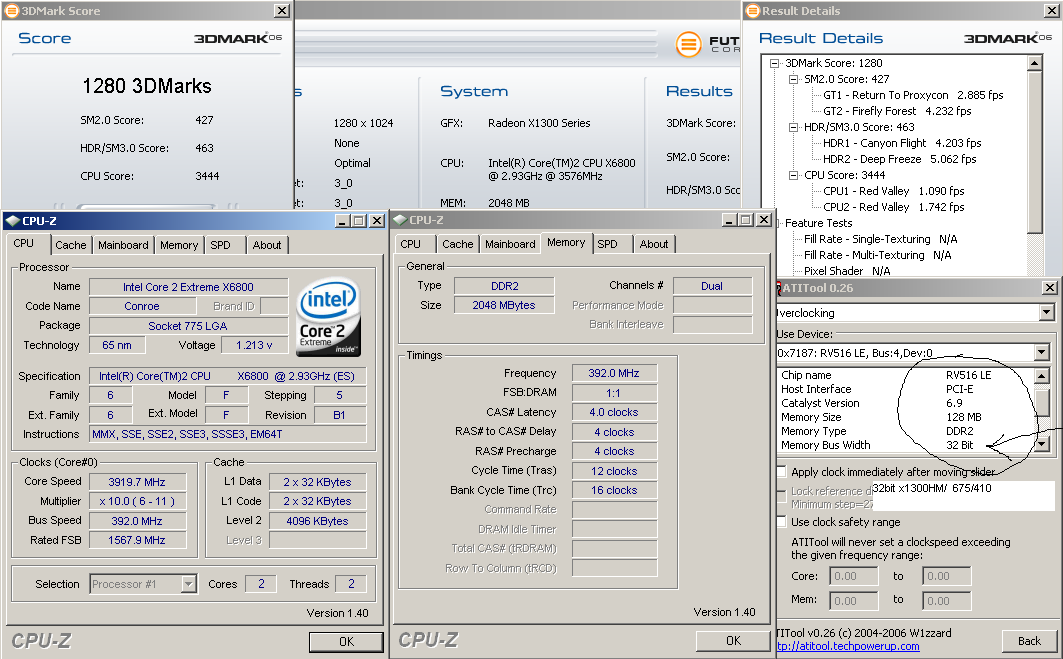Select CPU1 - Red Valley row

click(894, 191)
